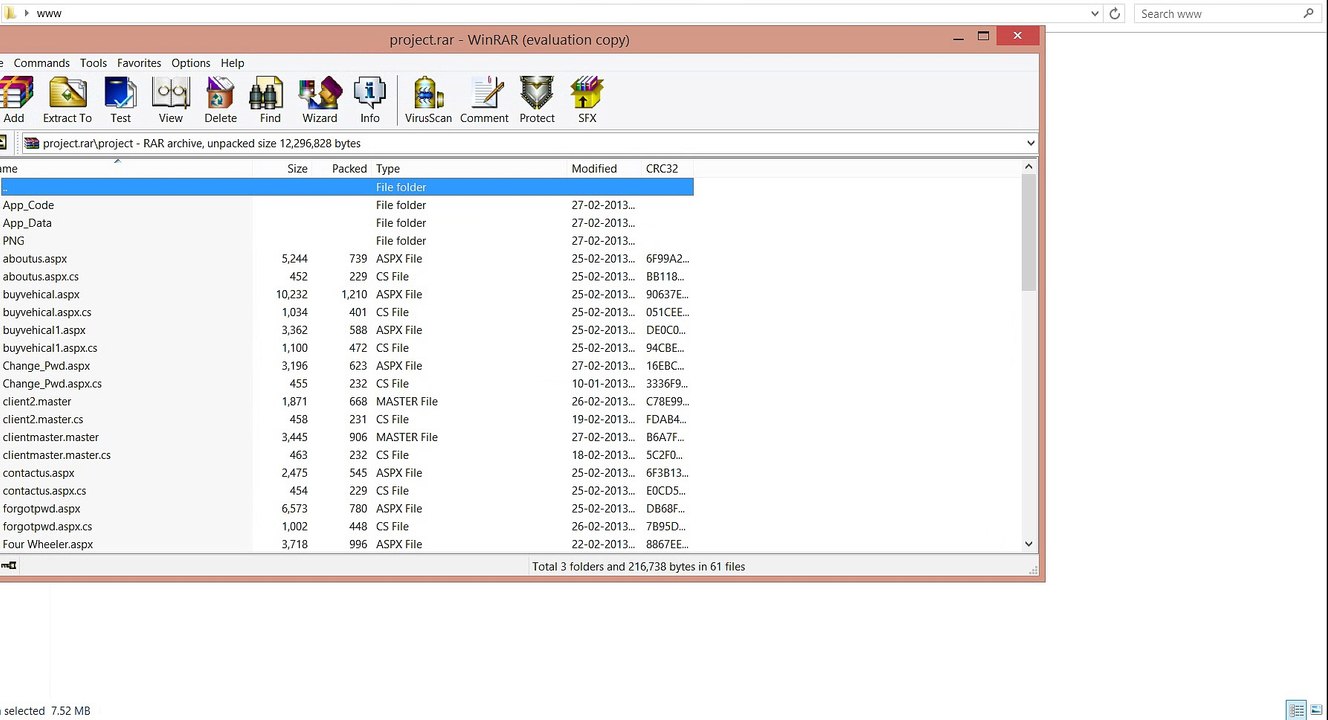Select client2.master file

346,402
